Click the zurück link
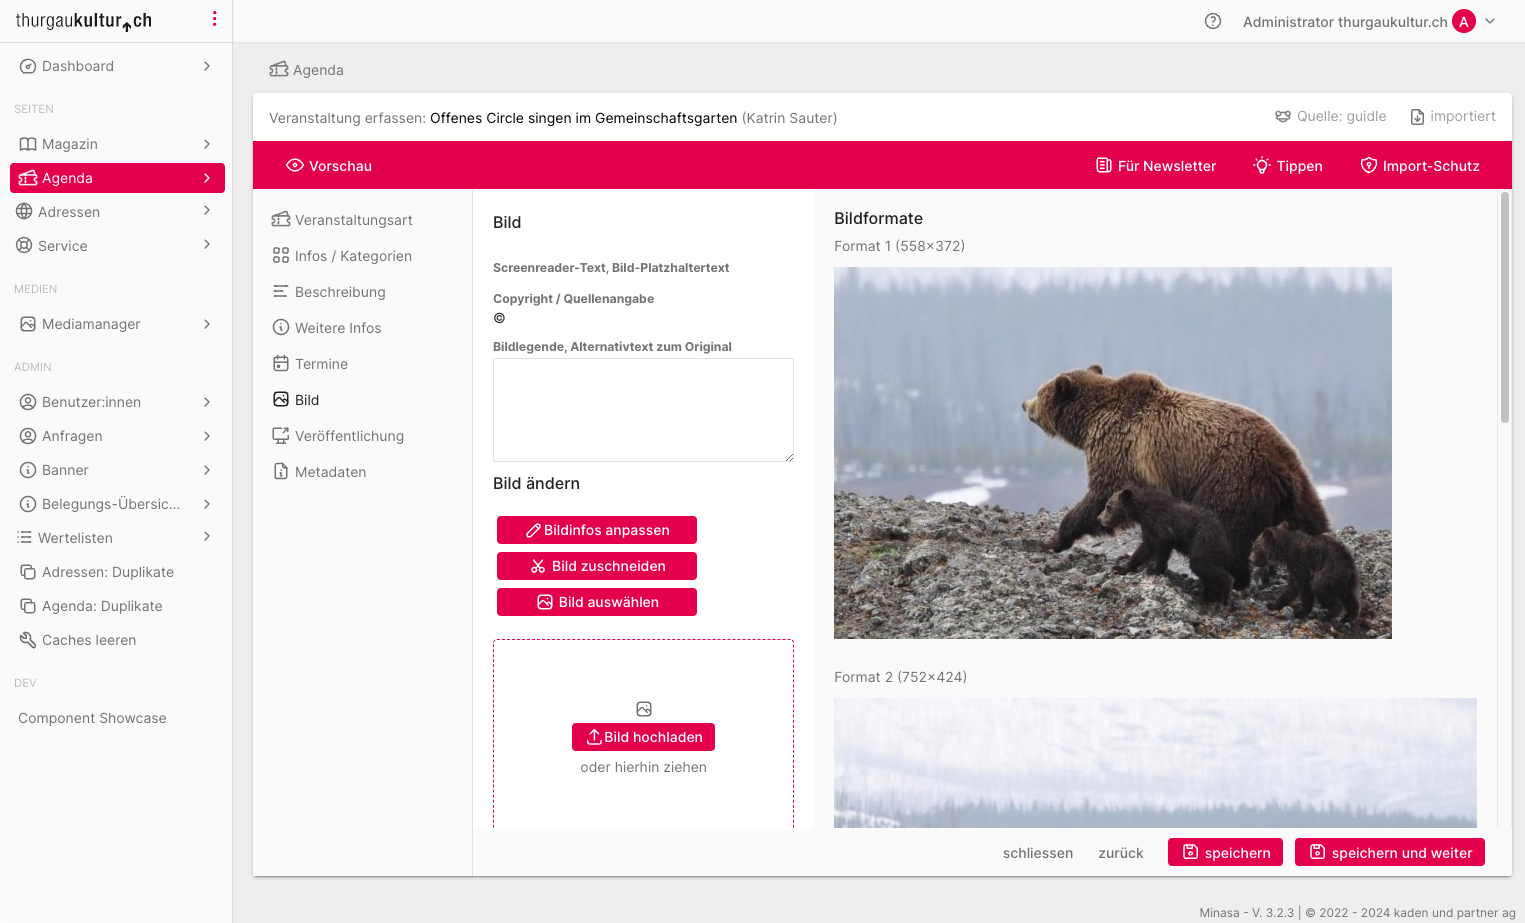Image resolution: width=1525 pixels, height=923 pixels. pos(1121,853)
